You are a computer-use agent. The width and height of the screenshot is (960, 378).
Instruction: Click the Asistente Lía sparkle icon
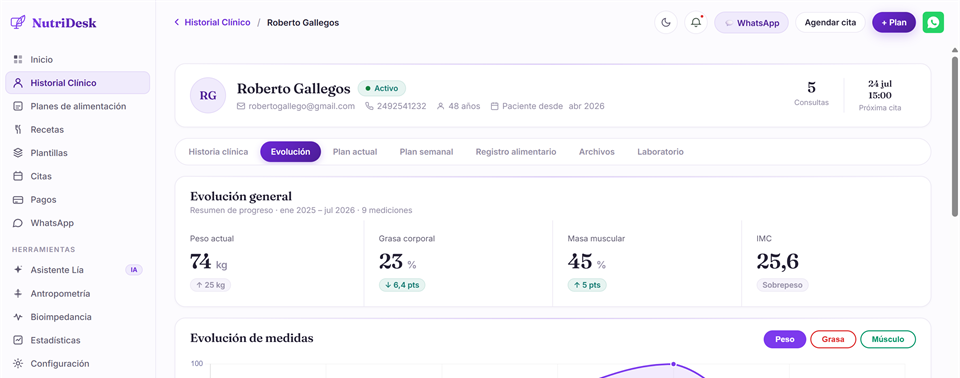18,270
